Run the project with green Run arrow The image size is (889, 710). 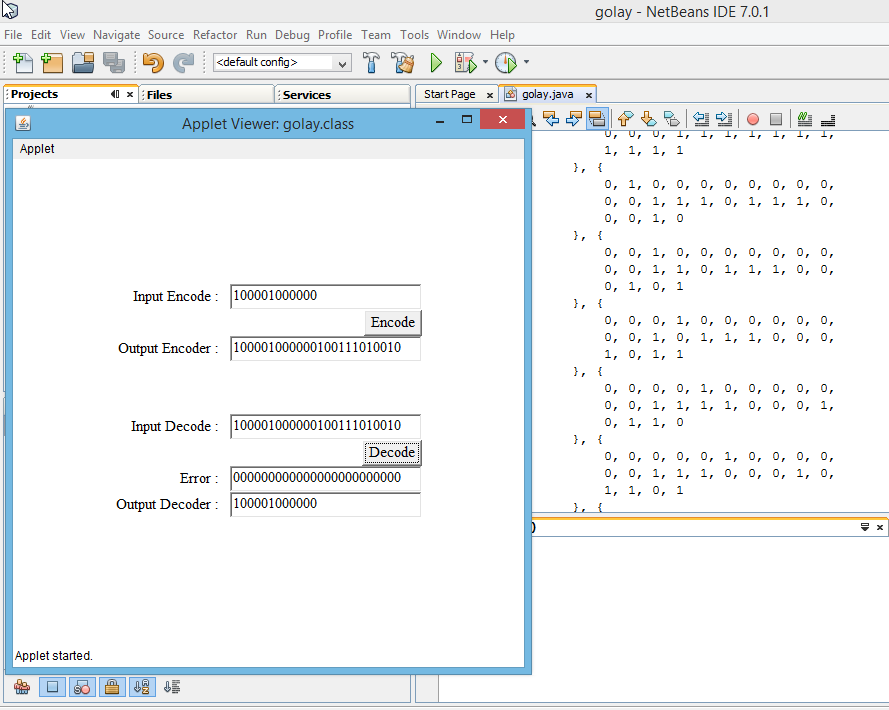[x=437, y=62]
